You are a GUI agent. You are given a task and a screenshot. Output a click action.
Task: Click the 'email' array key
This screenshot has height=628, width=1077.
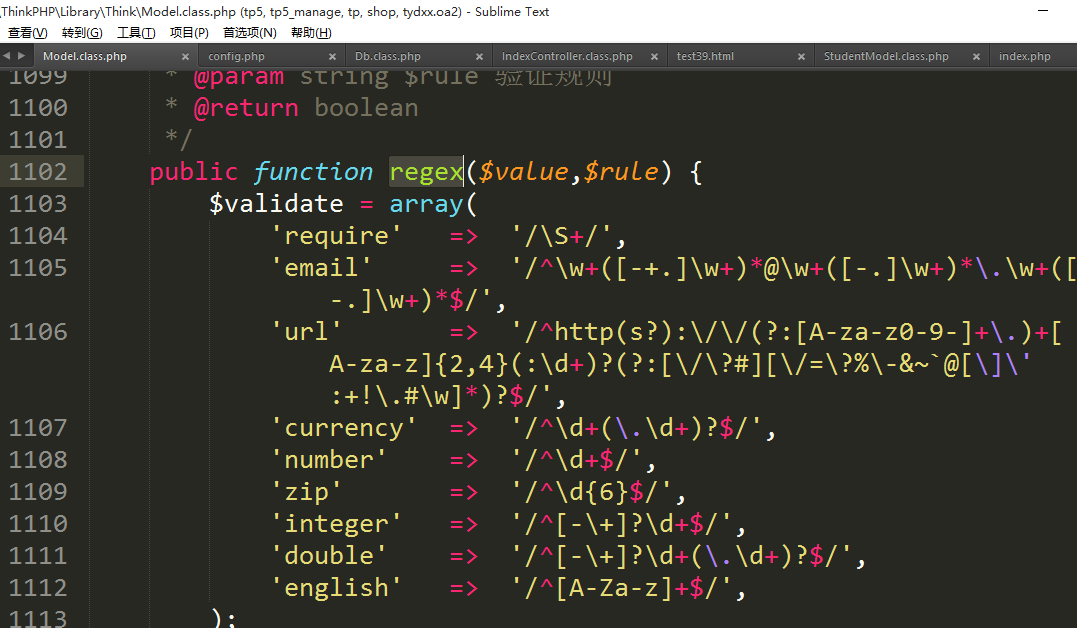point(321,268)
